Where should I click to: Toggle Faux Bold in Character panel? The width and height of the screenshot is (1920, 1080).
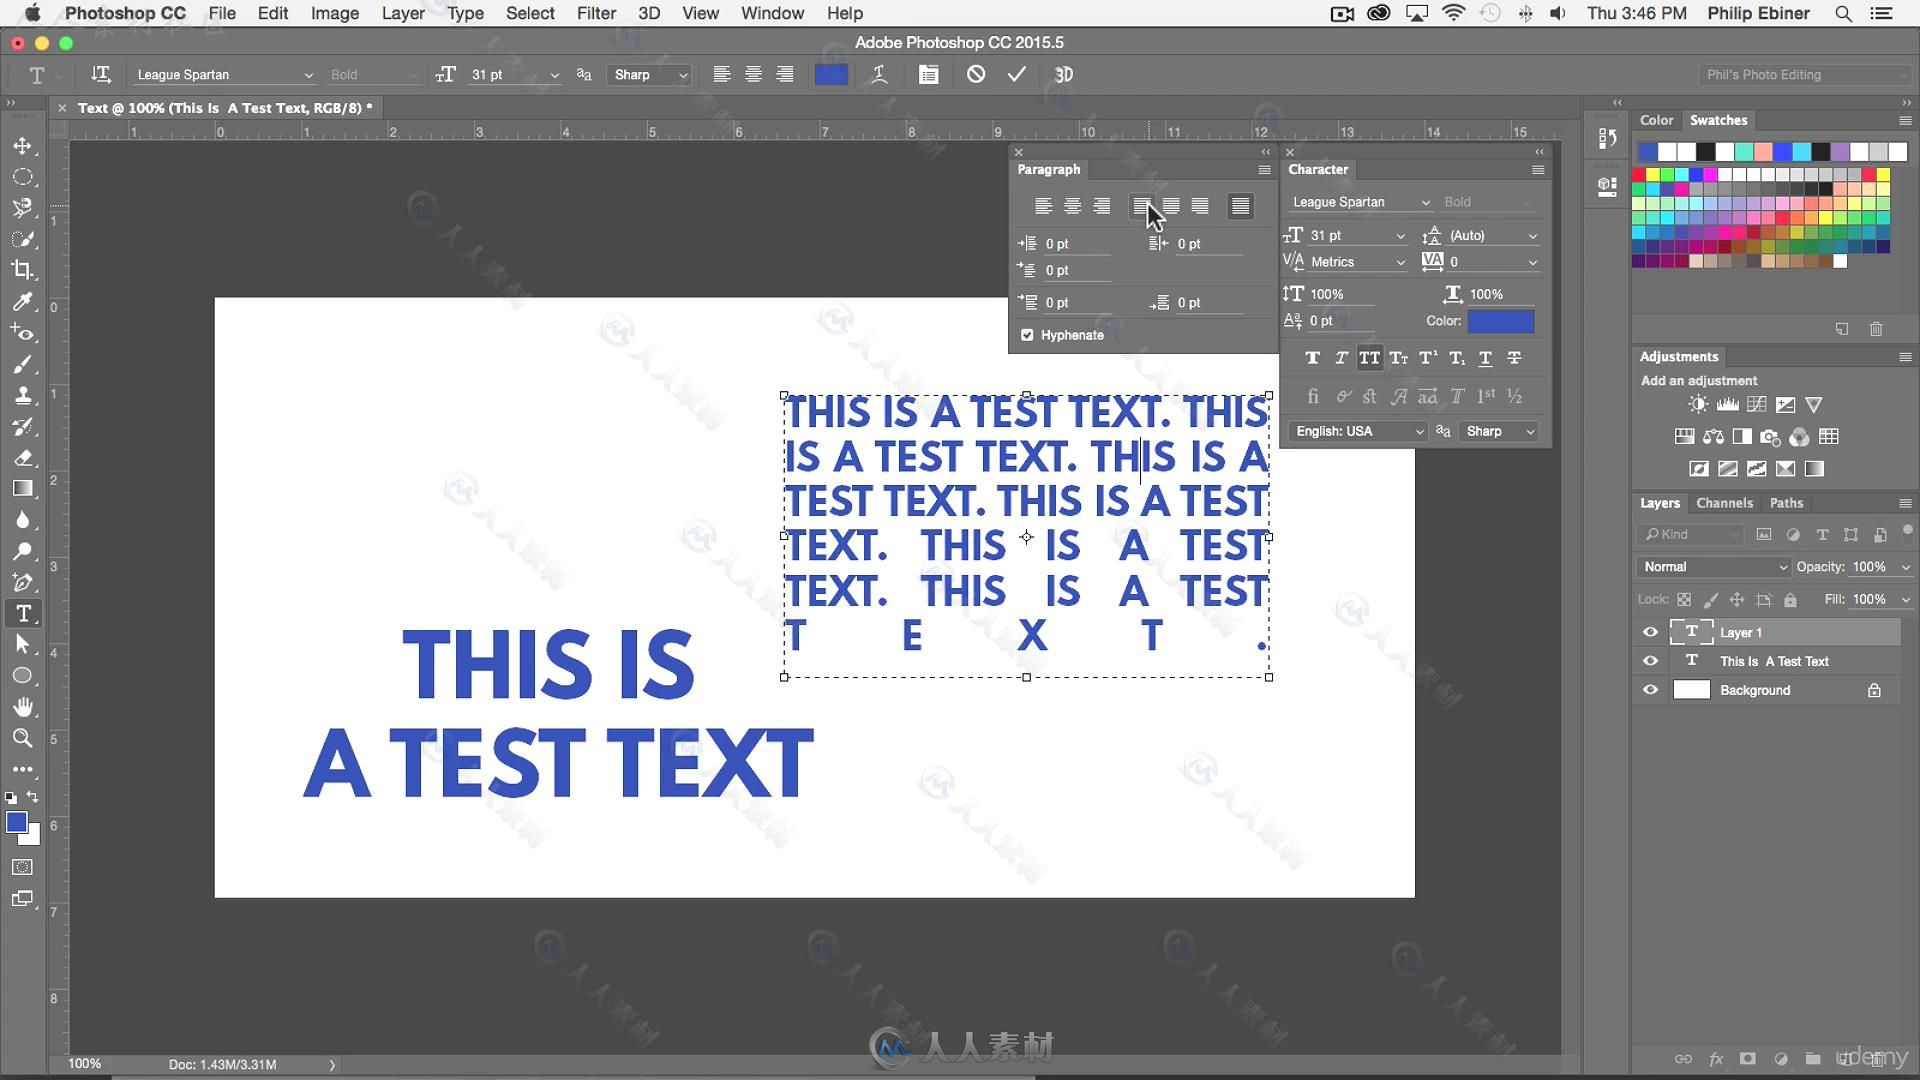(1312, 358)
